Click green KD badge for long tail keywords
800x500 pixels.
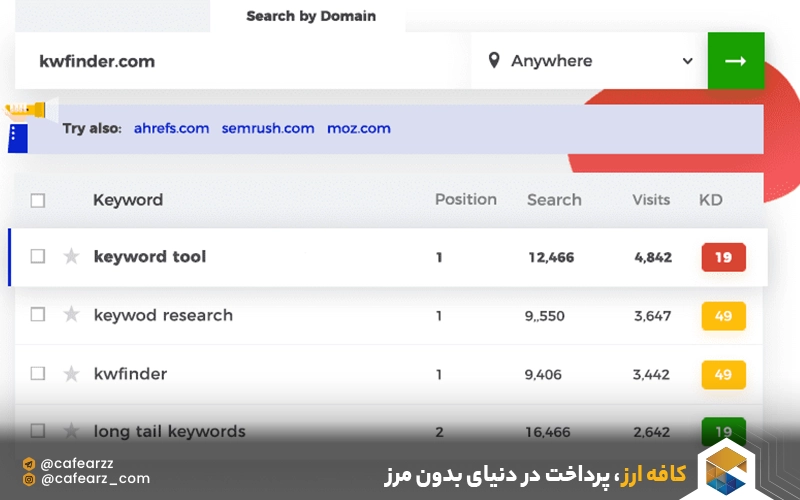point(723,432)
